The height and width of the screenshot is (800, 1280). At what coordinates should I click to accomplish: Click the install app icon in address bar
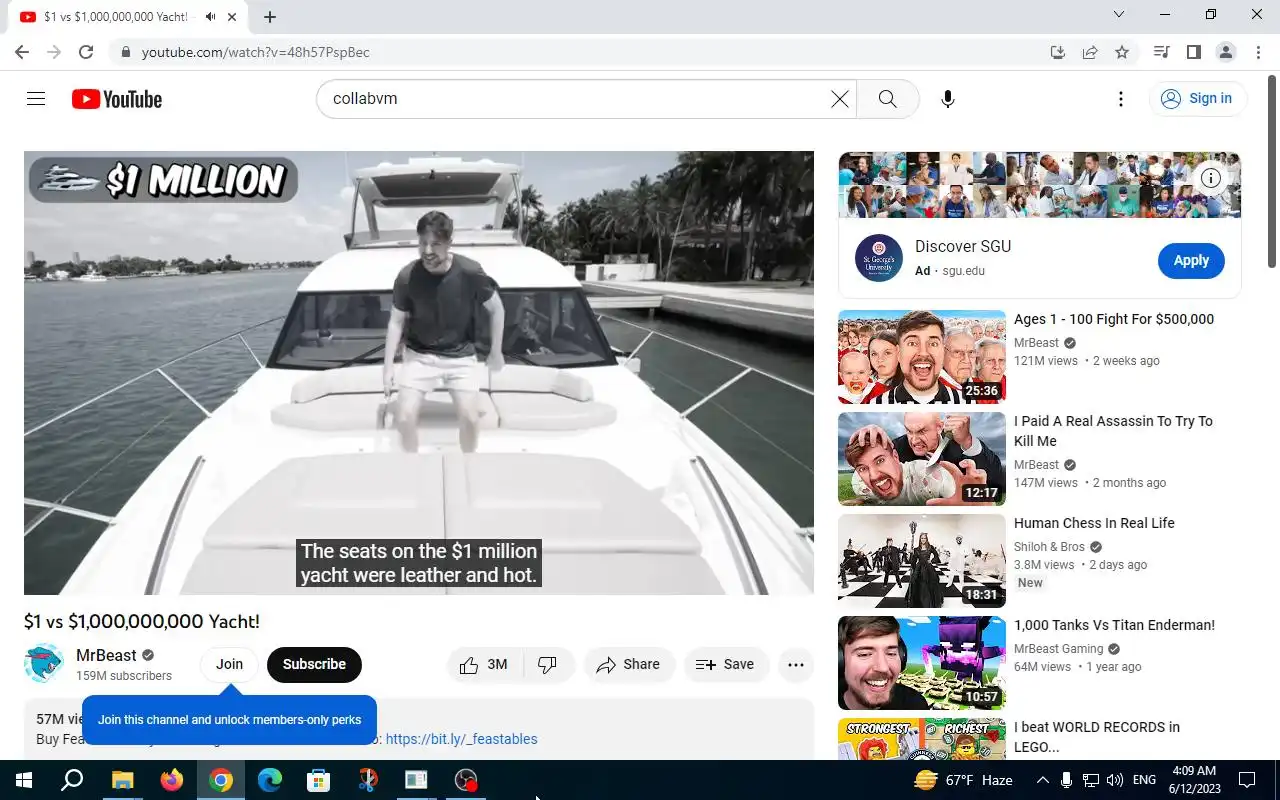(1057, 52)
